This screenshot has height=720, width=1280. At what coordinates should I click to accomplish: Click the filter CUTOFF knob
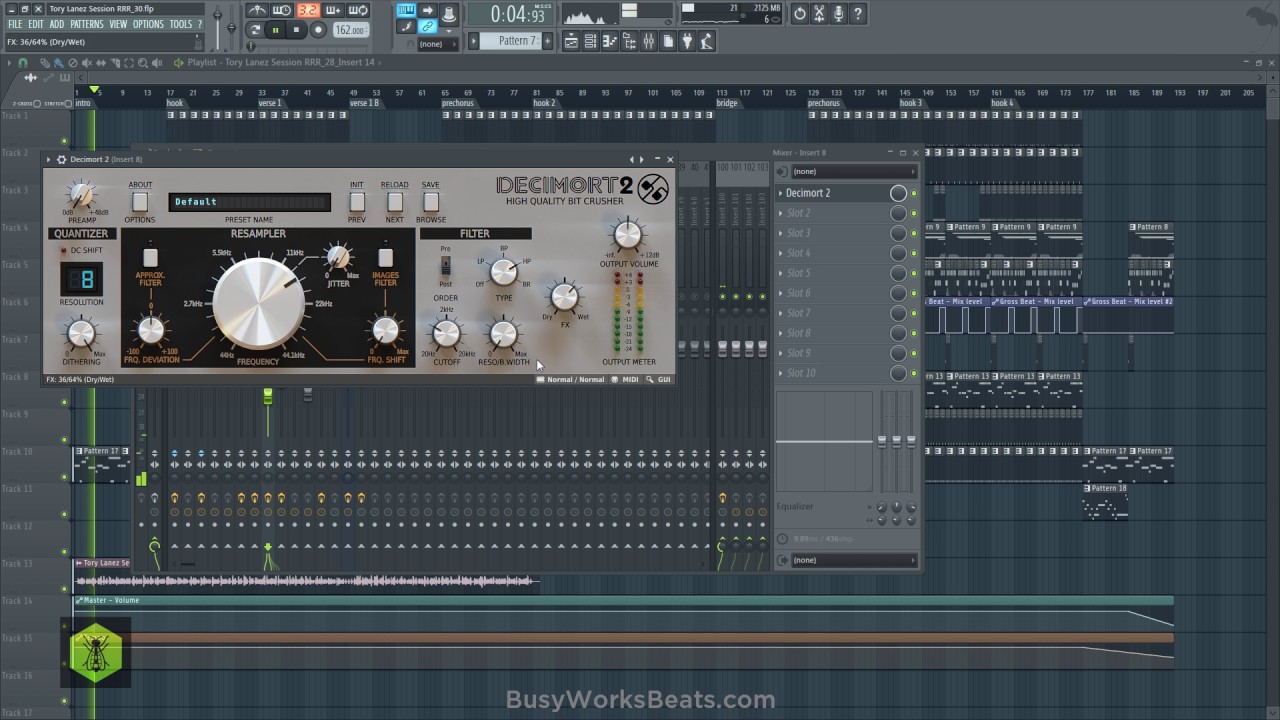(446, 334)
